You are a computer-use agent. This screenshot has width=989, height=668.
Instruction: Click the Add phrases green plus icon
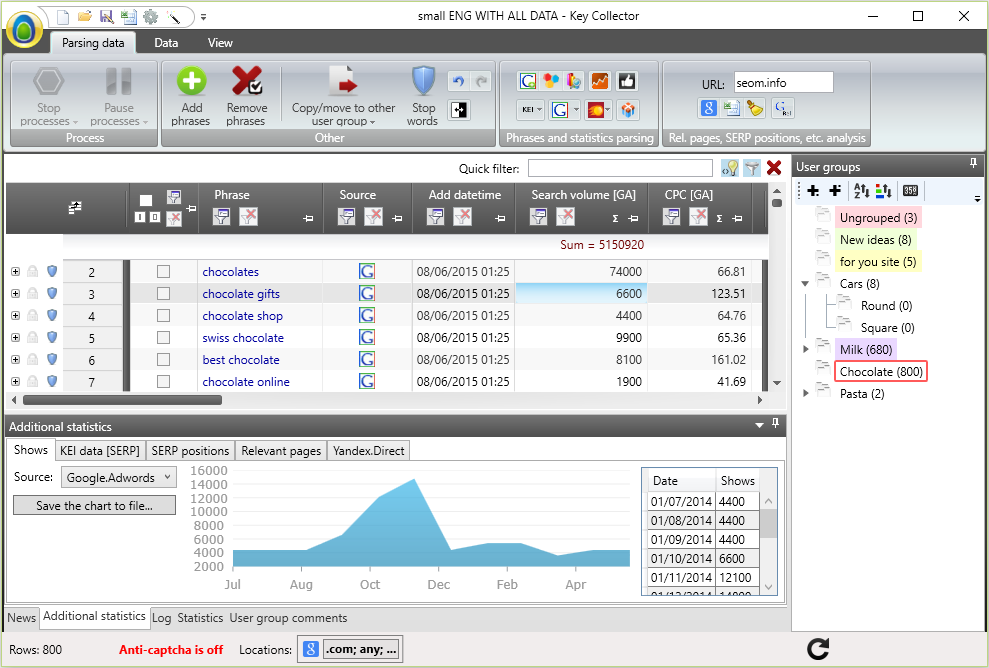point(191,82)
